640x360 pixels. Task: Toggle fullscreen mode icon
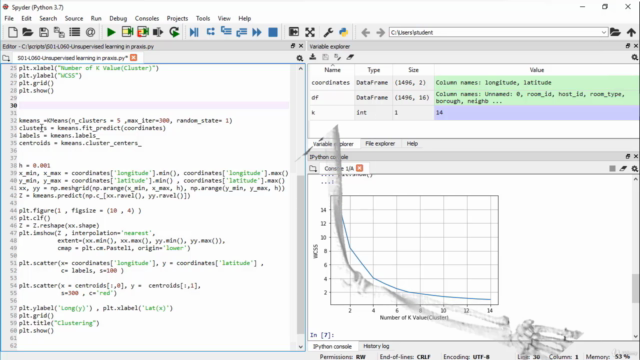310,32
